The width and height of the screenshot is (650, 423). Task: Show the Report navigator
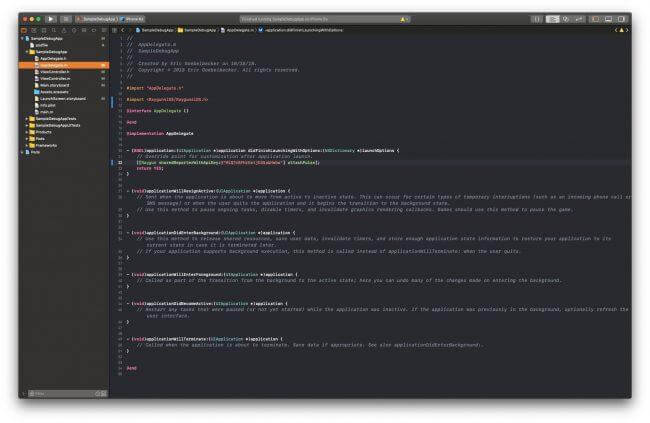point(104,30)
